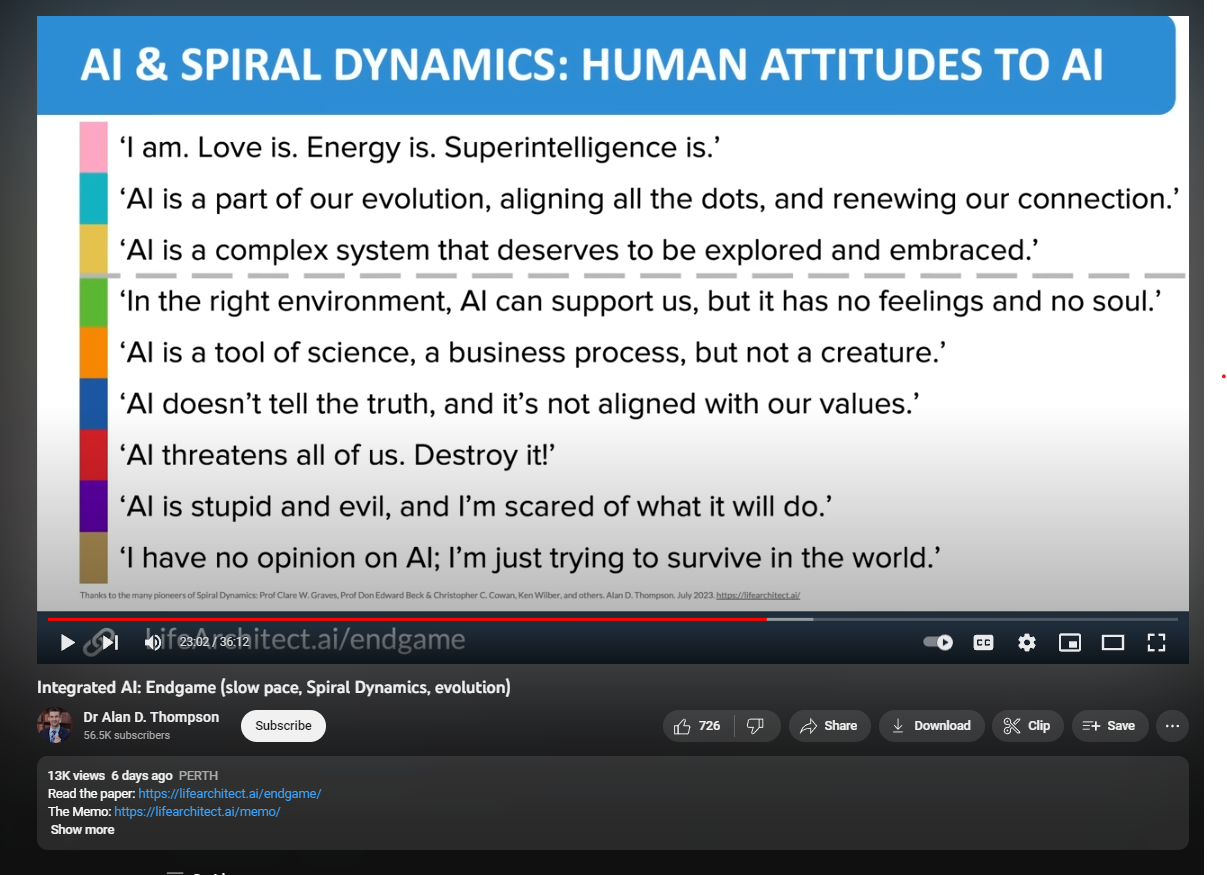Play the video
This screenshot has height=875, width=1227.
click(67, 642)
